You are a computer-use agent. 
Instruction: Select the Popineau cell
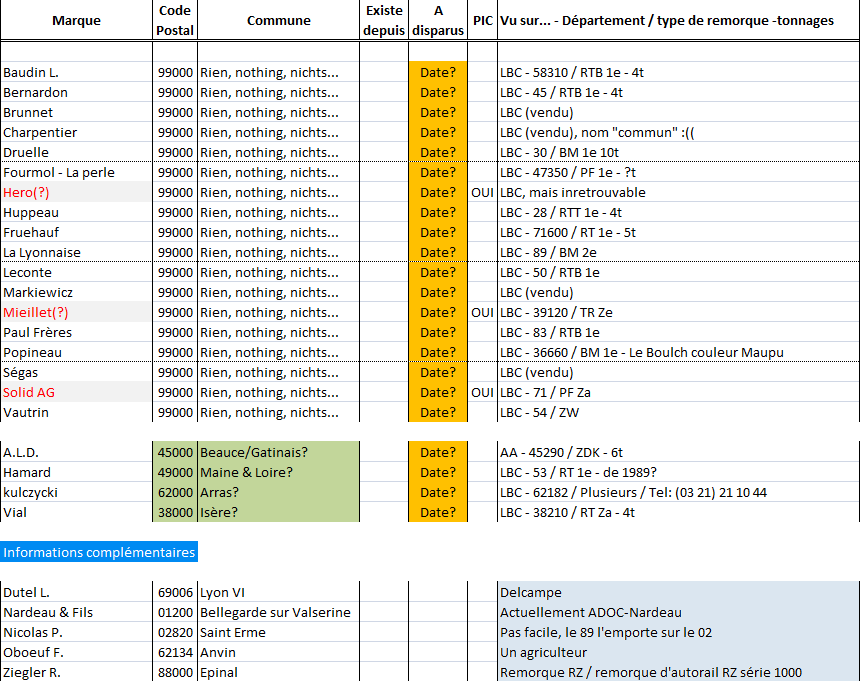76,353
